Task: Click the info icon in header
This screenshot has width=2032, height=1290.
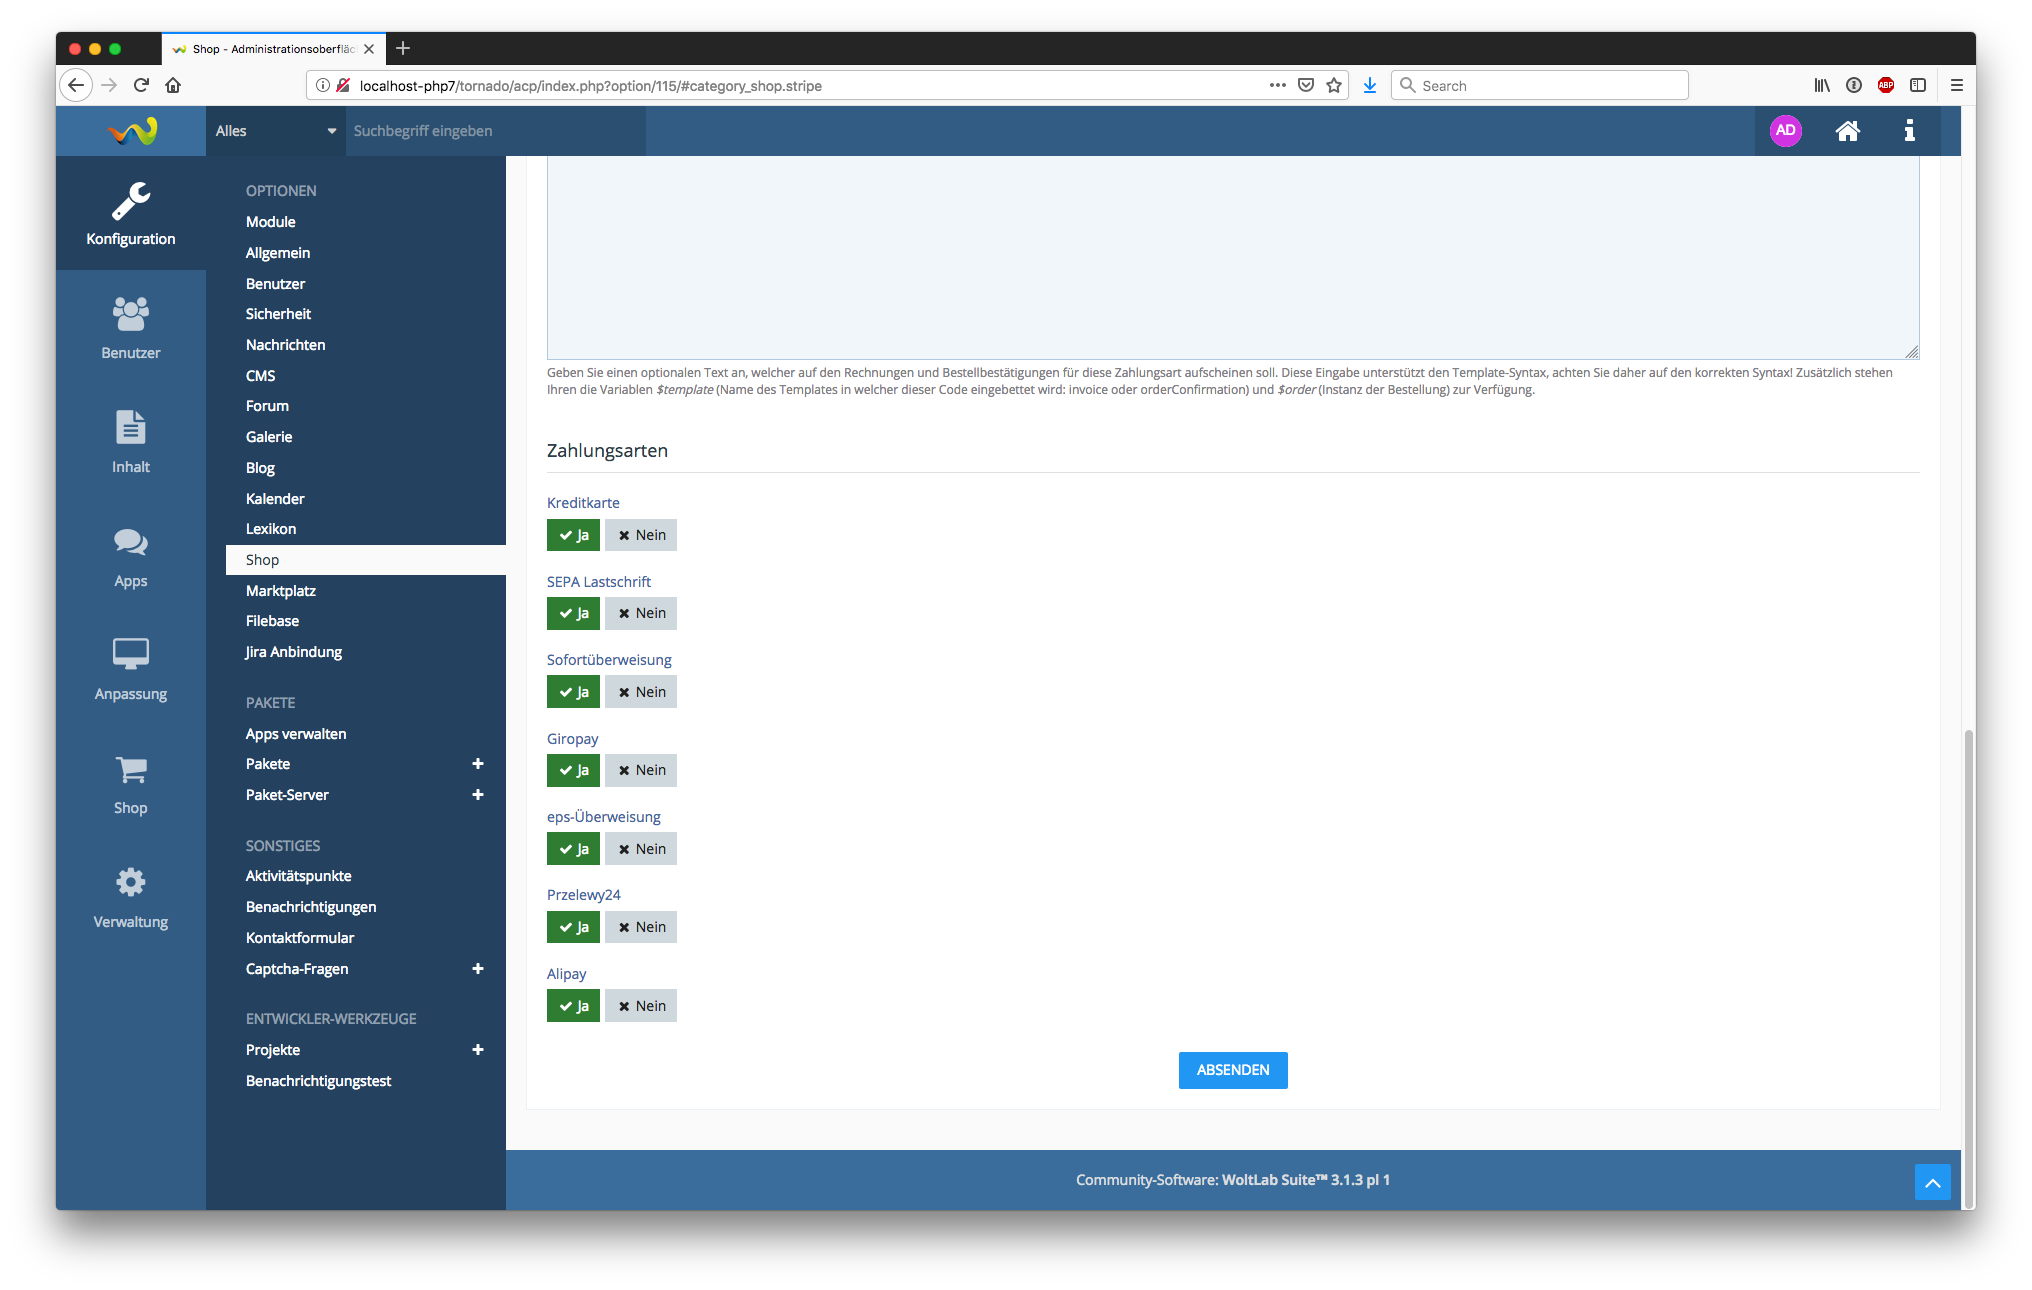Action: click(x=1909, y=131)
